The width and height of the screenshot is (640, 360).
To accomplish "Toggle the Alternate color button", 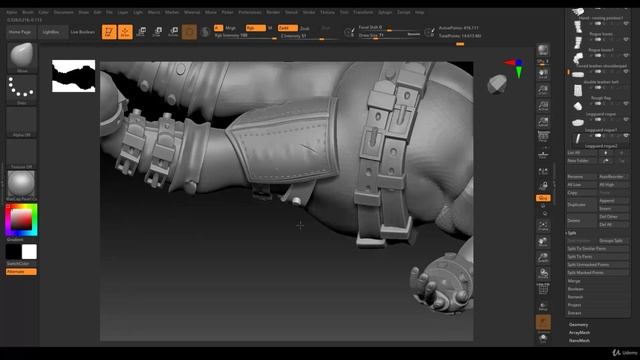I will (x=21, y=271).
